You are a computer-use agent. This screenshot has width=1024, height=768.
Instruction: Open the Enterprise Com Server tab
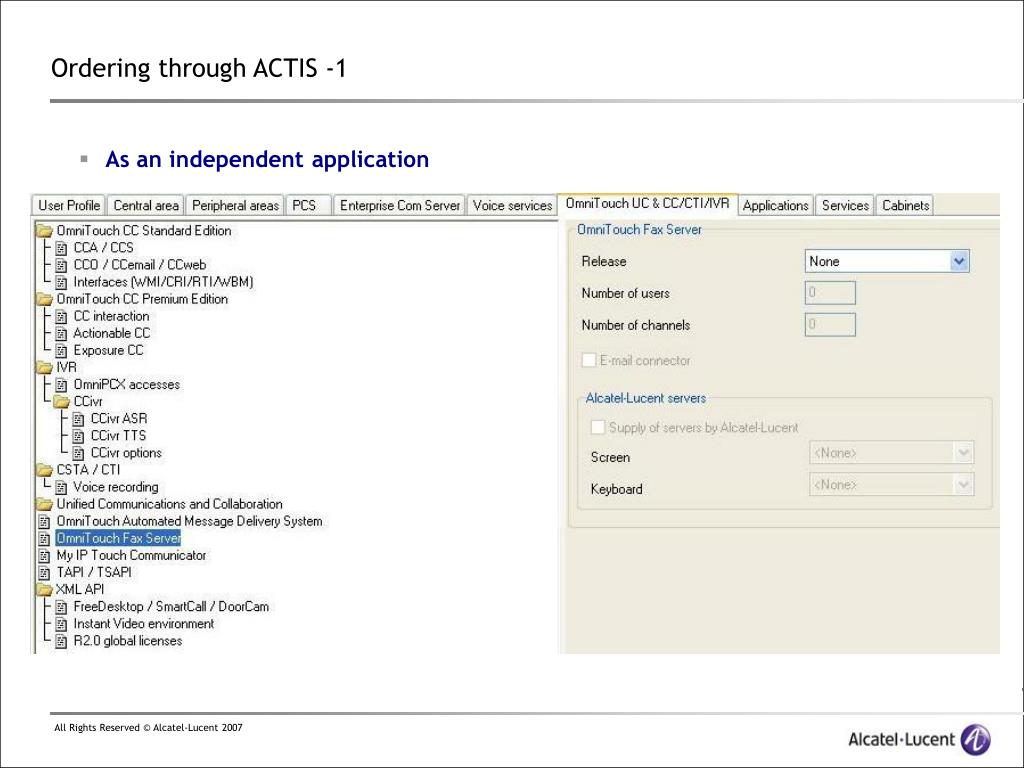[x=400, y=205]
